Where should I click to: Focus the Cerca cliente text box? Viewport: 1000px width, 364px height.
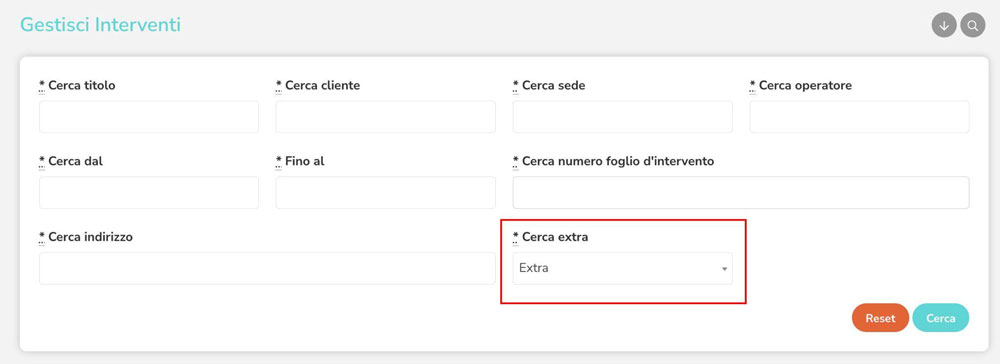click(385, 117)
